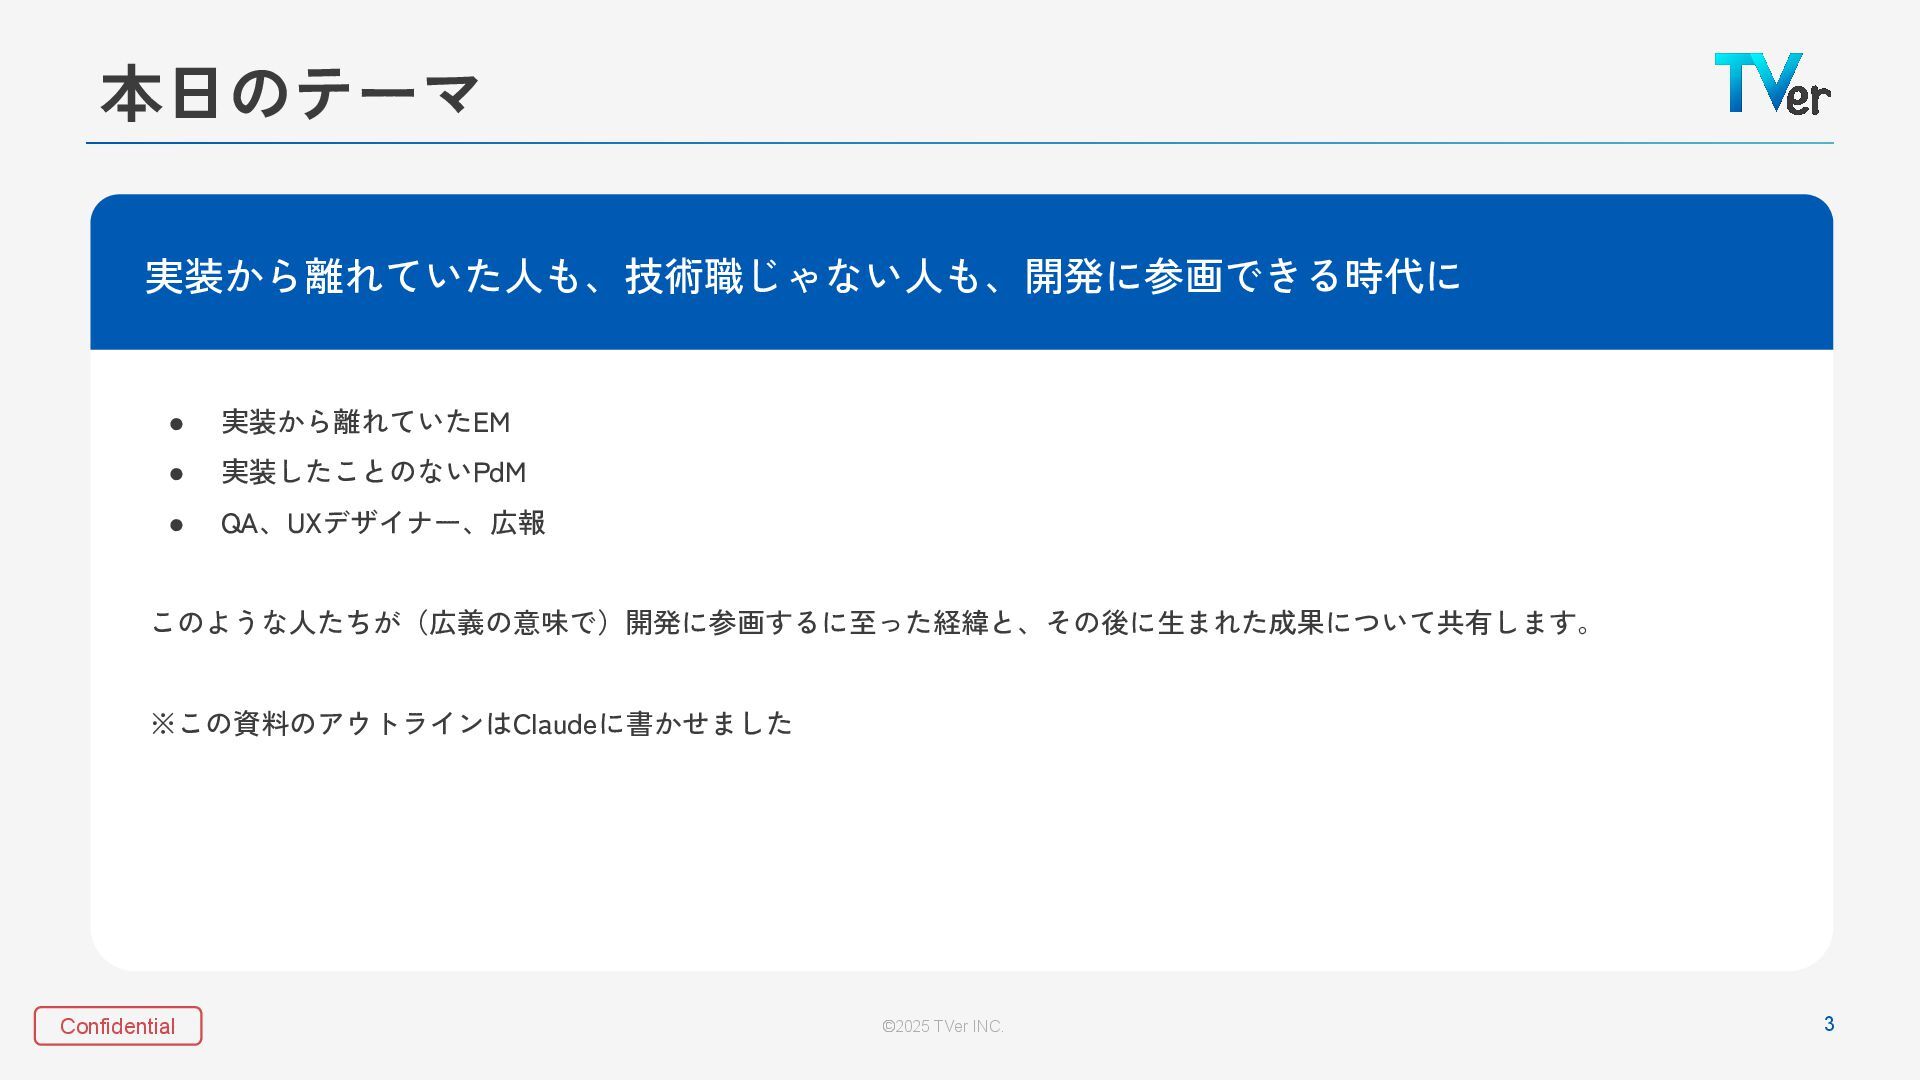This screenshot has width=1920, height=1080.
Task: Click the Confidential label
Action: pos(118,1026)
